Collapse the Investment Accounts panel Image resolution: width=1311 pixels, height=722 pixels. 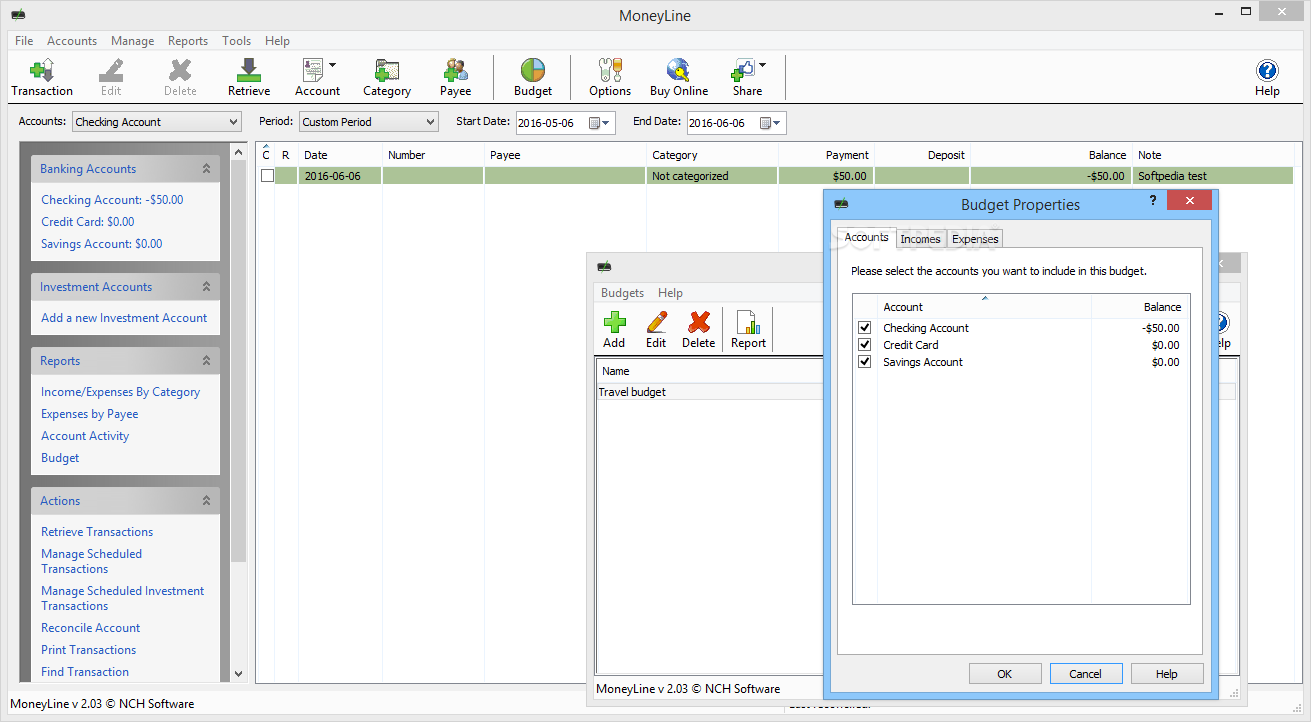pyautogui.click(x=206, y=287)
